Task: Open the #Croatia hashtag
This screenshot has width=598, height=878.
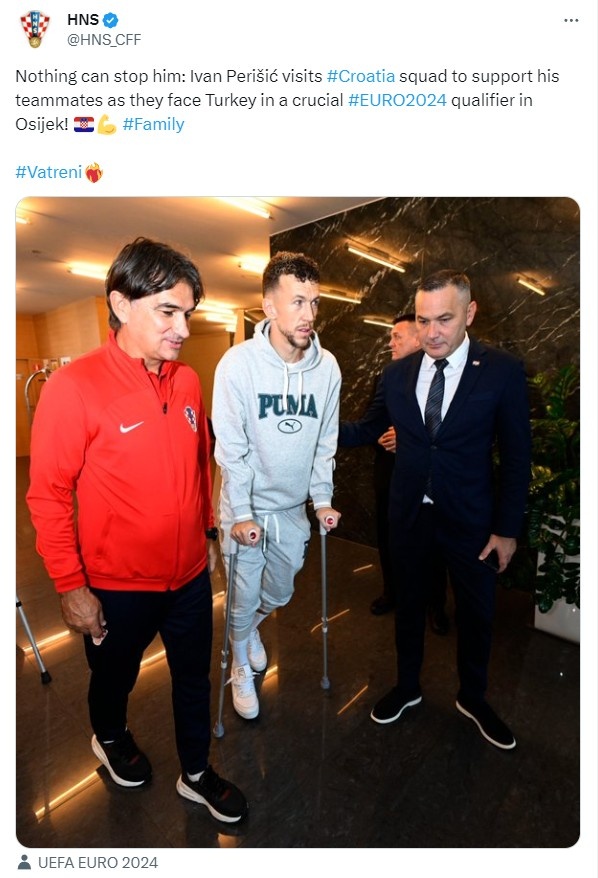Action: pos(361,76)
